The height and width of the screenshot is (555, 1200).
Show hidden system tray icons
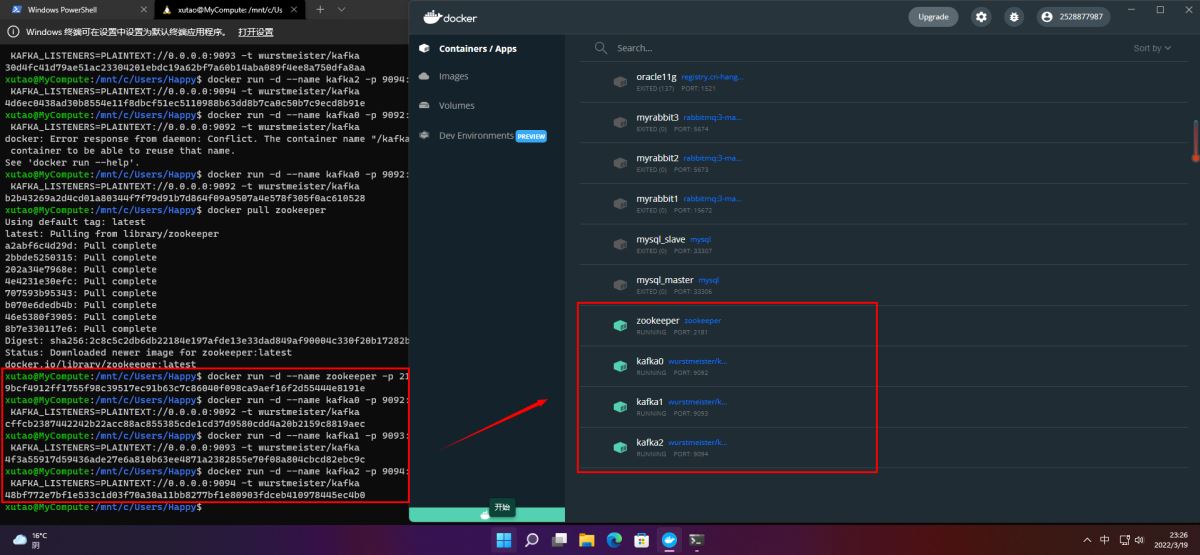[x=1087, y=540]
